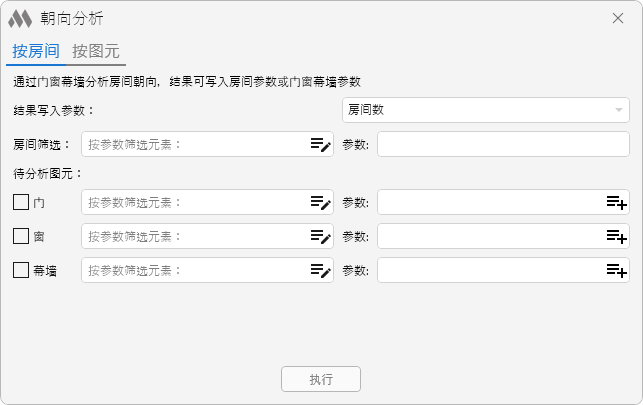Enable the 幕墙 checkbox
The height and width of the screenshot is (405, 643).
[21, 270]
